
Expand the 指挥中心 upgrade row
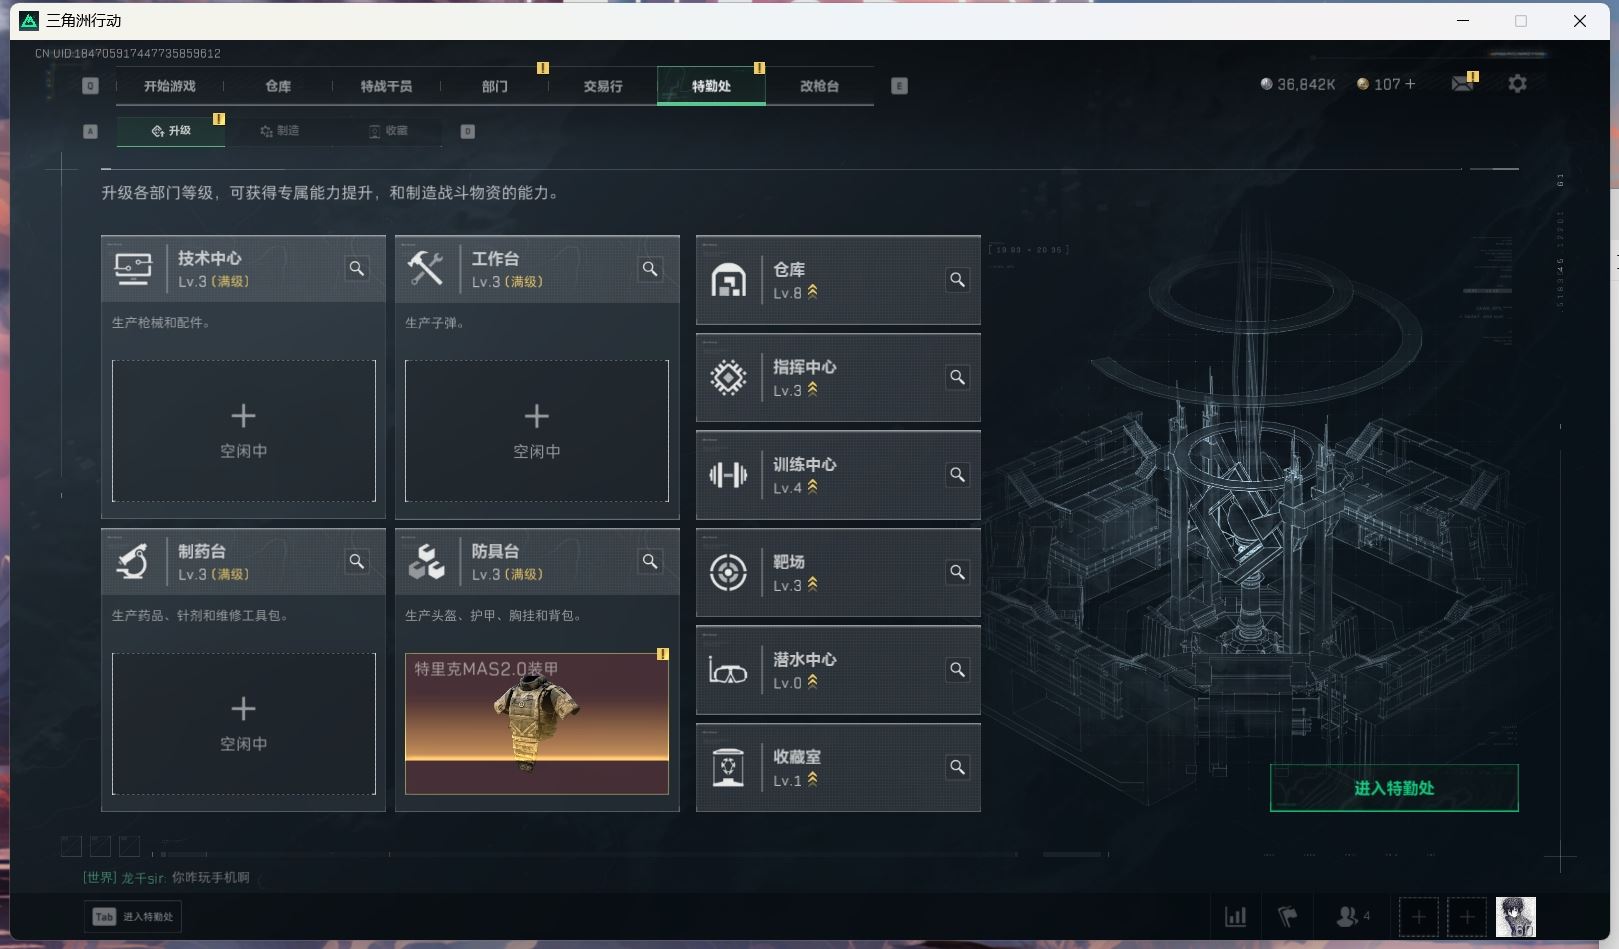pos(838,378)
